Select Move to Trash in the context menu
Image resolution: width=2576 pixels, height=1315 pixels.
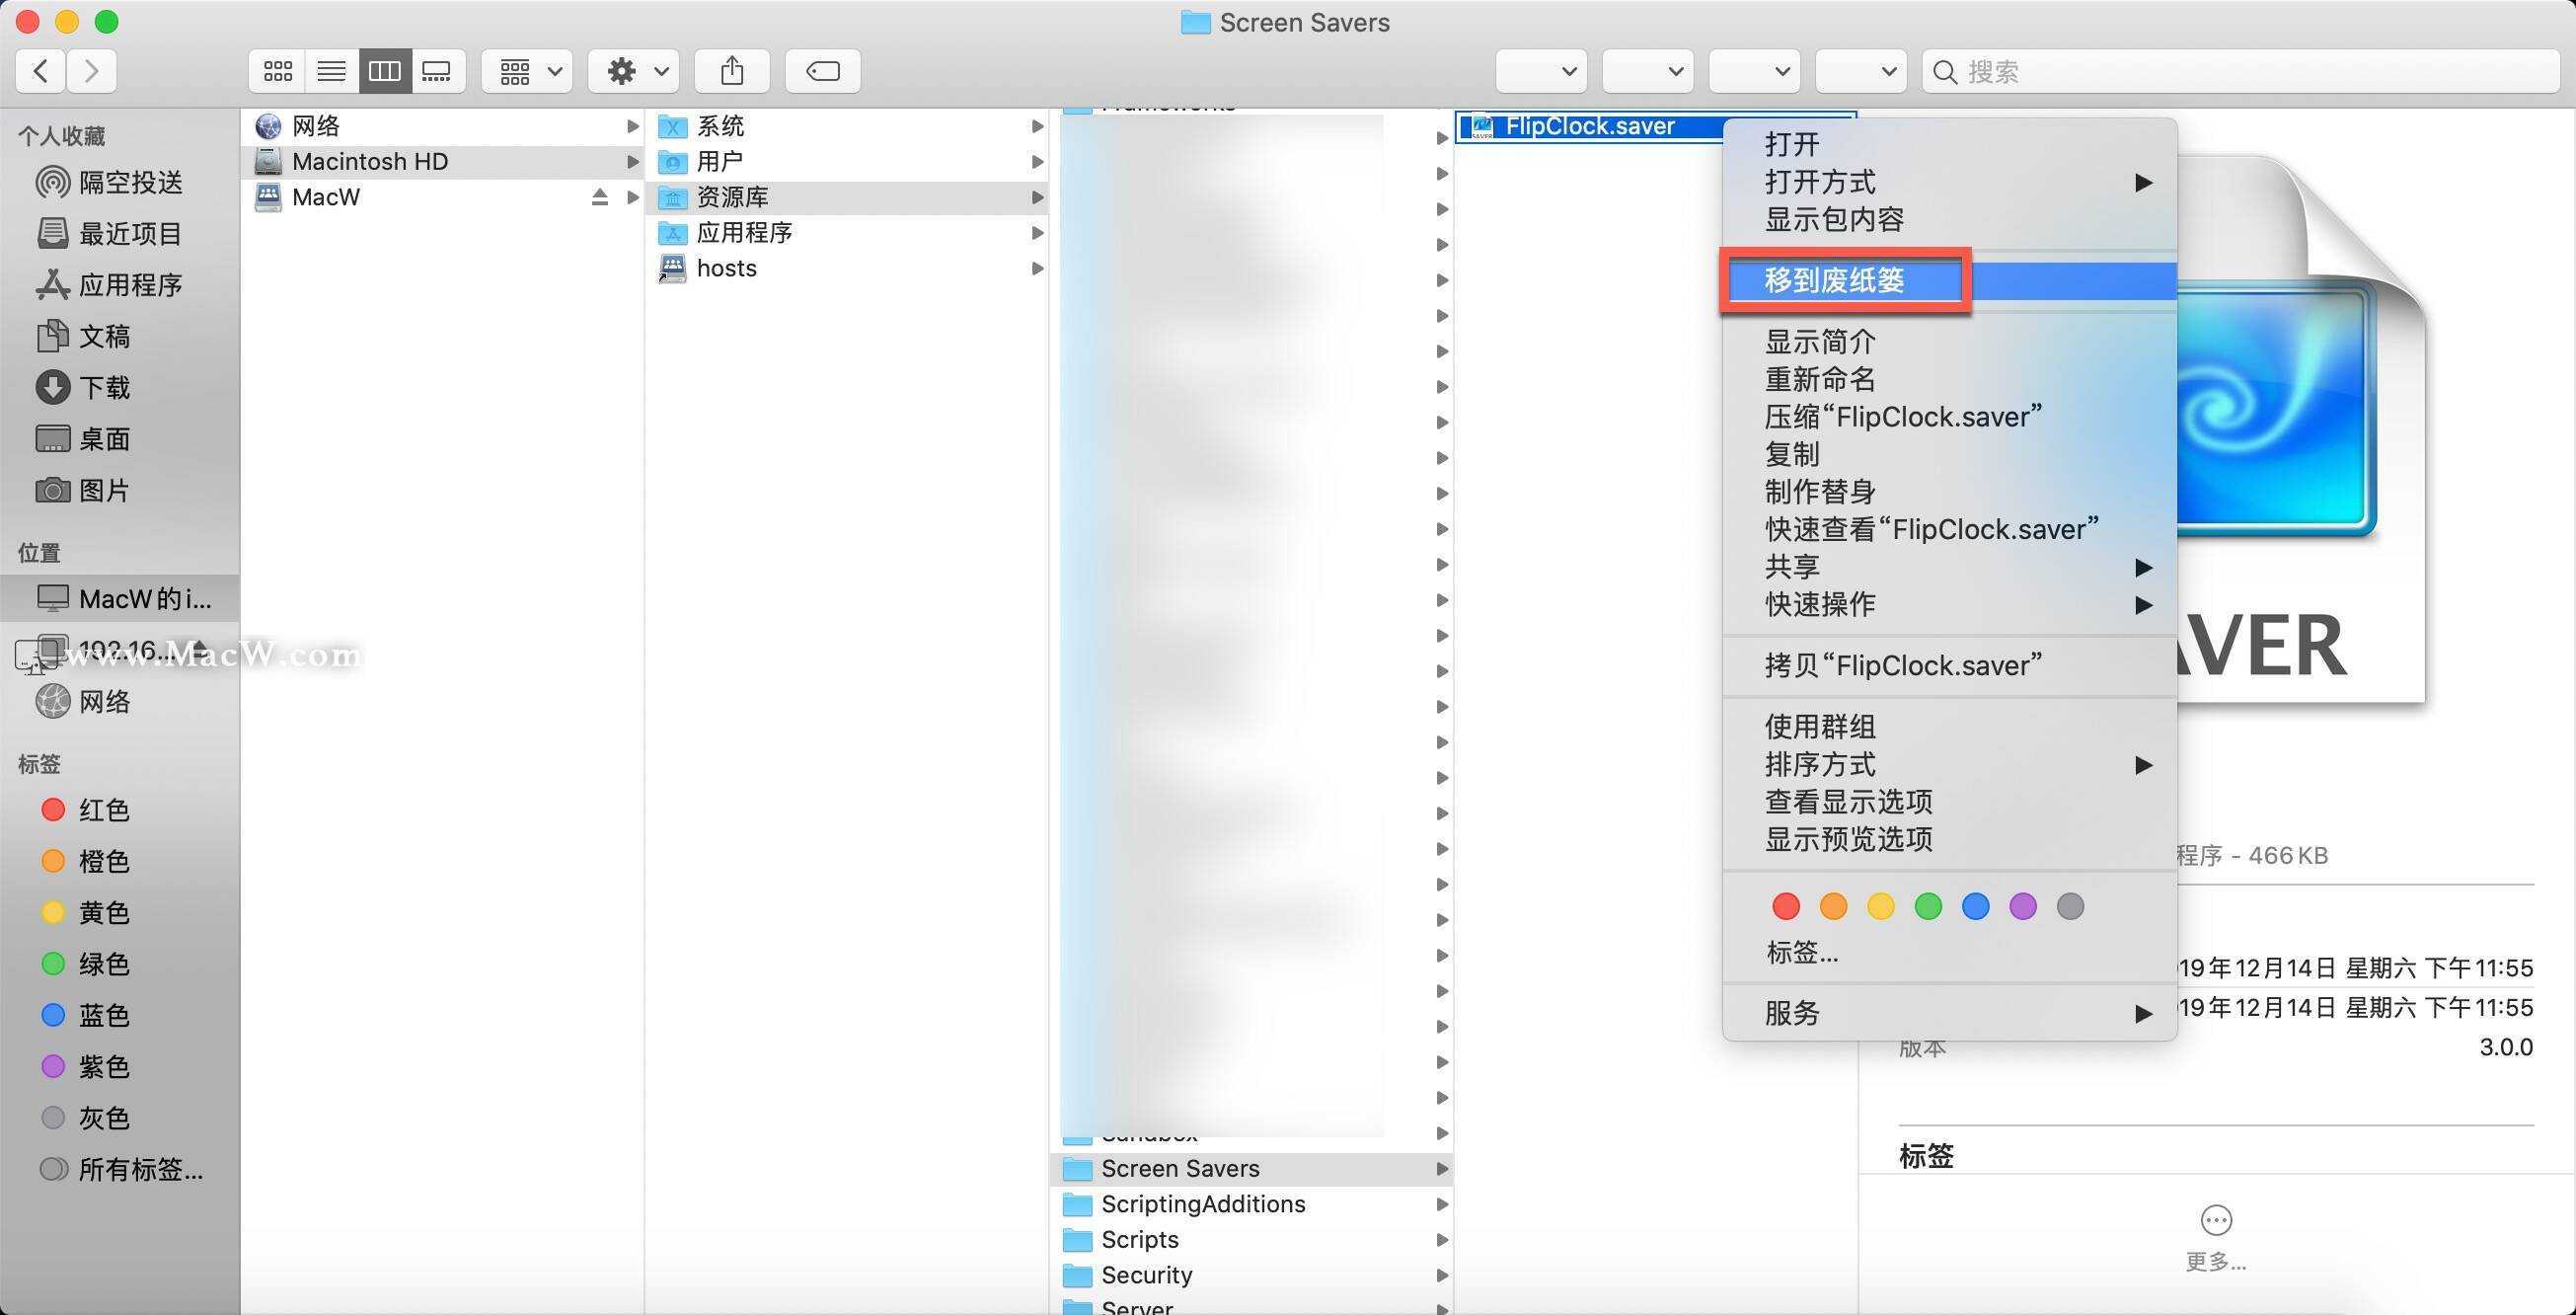tap(1834, 280)
